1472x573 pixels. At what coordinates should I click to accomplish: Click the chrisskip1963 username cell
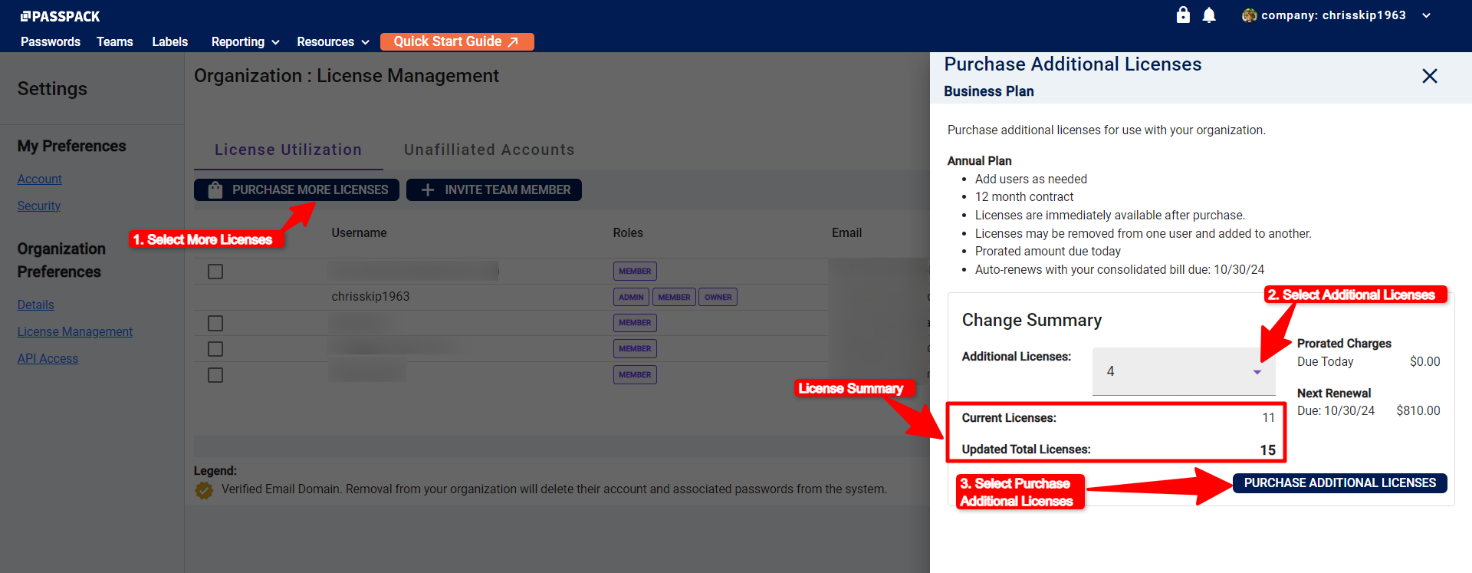[x=371, y=297]
